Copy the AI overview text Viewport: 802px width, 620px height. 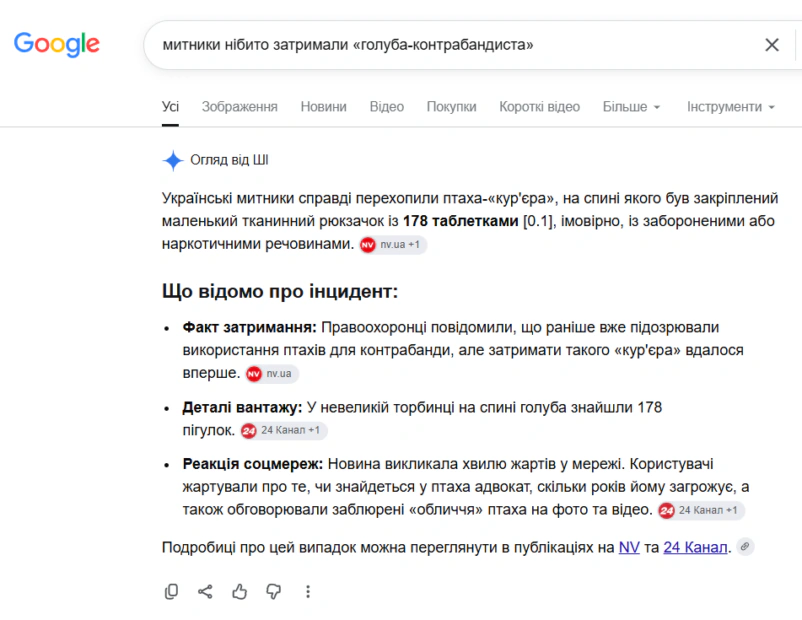(x=171, y=591)
